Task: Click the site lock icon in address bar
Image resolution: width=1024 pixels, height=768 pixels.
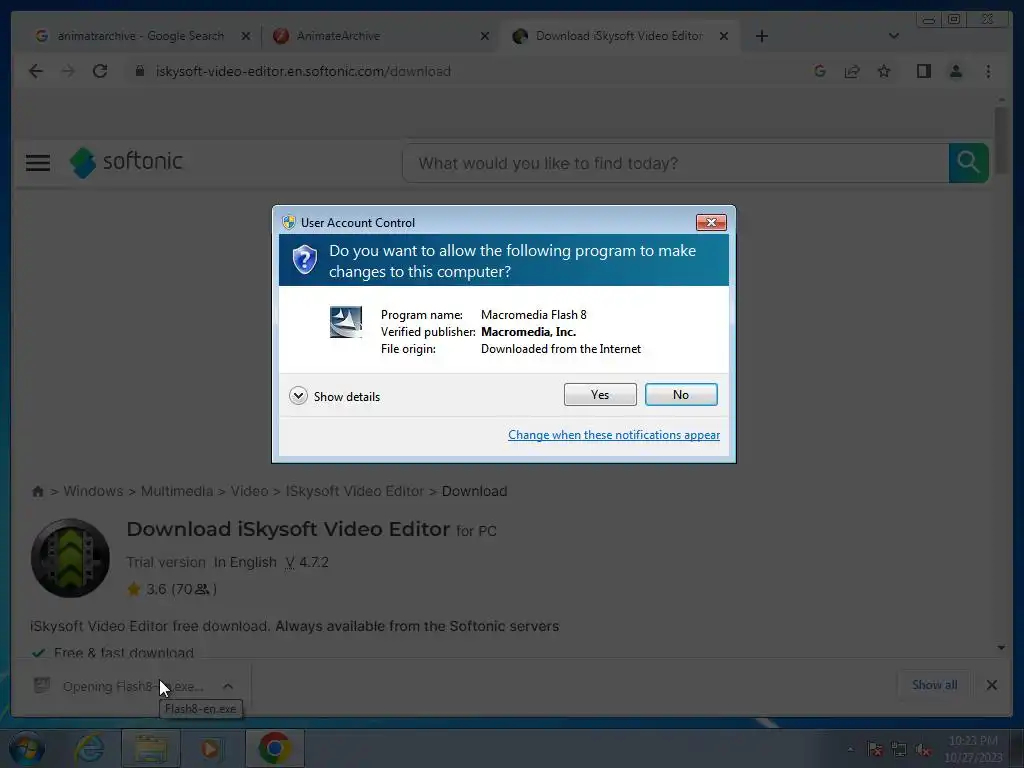Action: coord(139,71)
